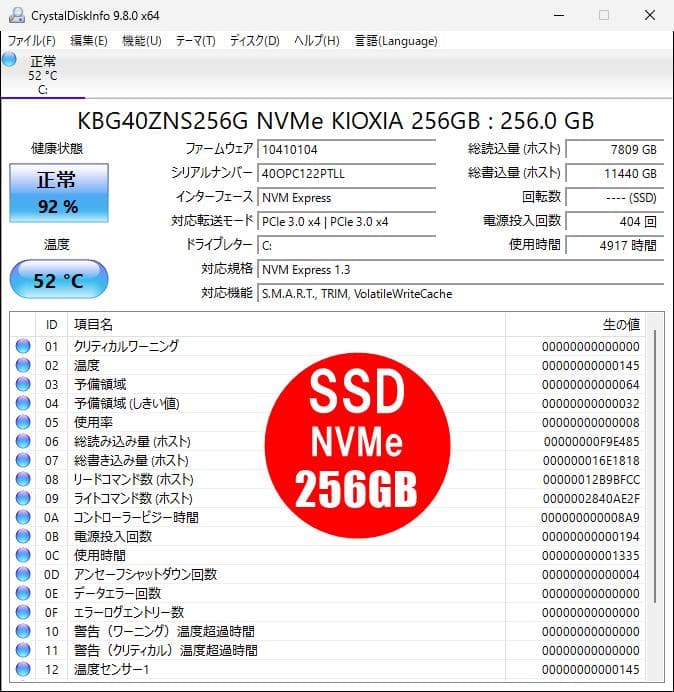Screen dimensions: 674x692
Task: Click status orb for row 03 予備領域
Action: [23, 384]
